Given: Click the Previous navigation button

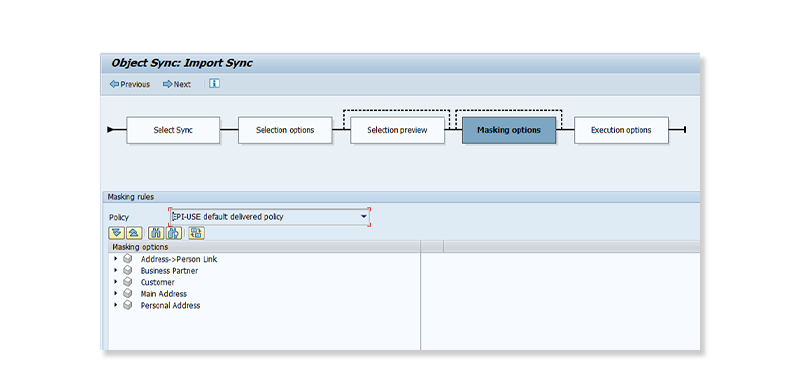Looking at the screenshot, I should click(130, 84).
